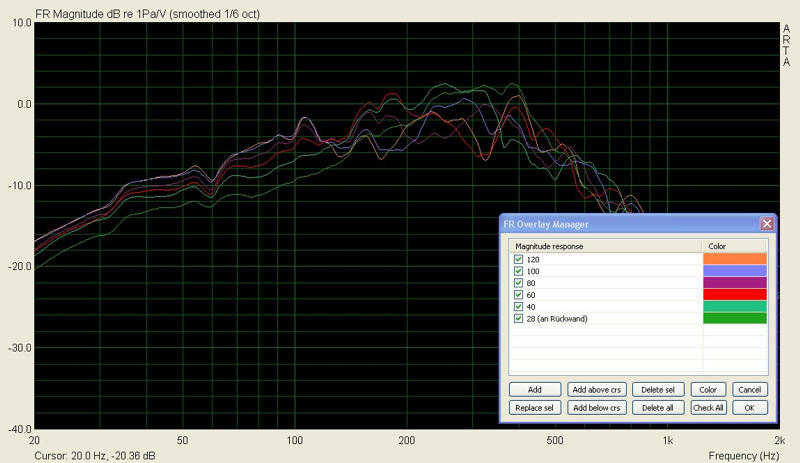
Task: Click the orange color swatch for 120
Action: [735, 259]
